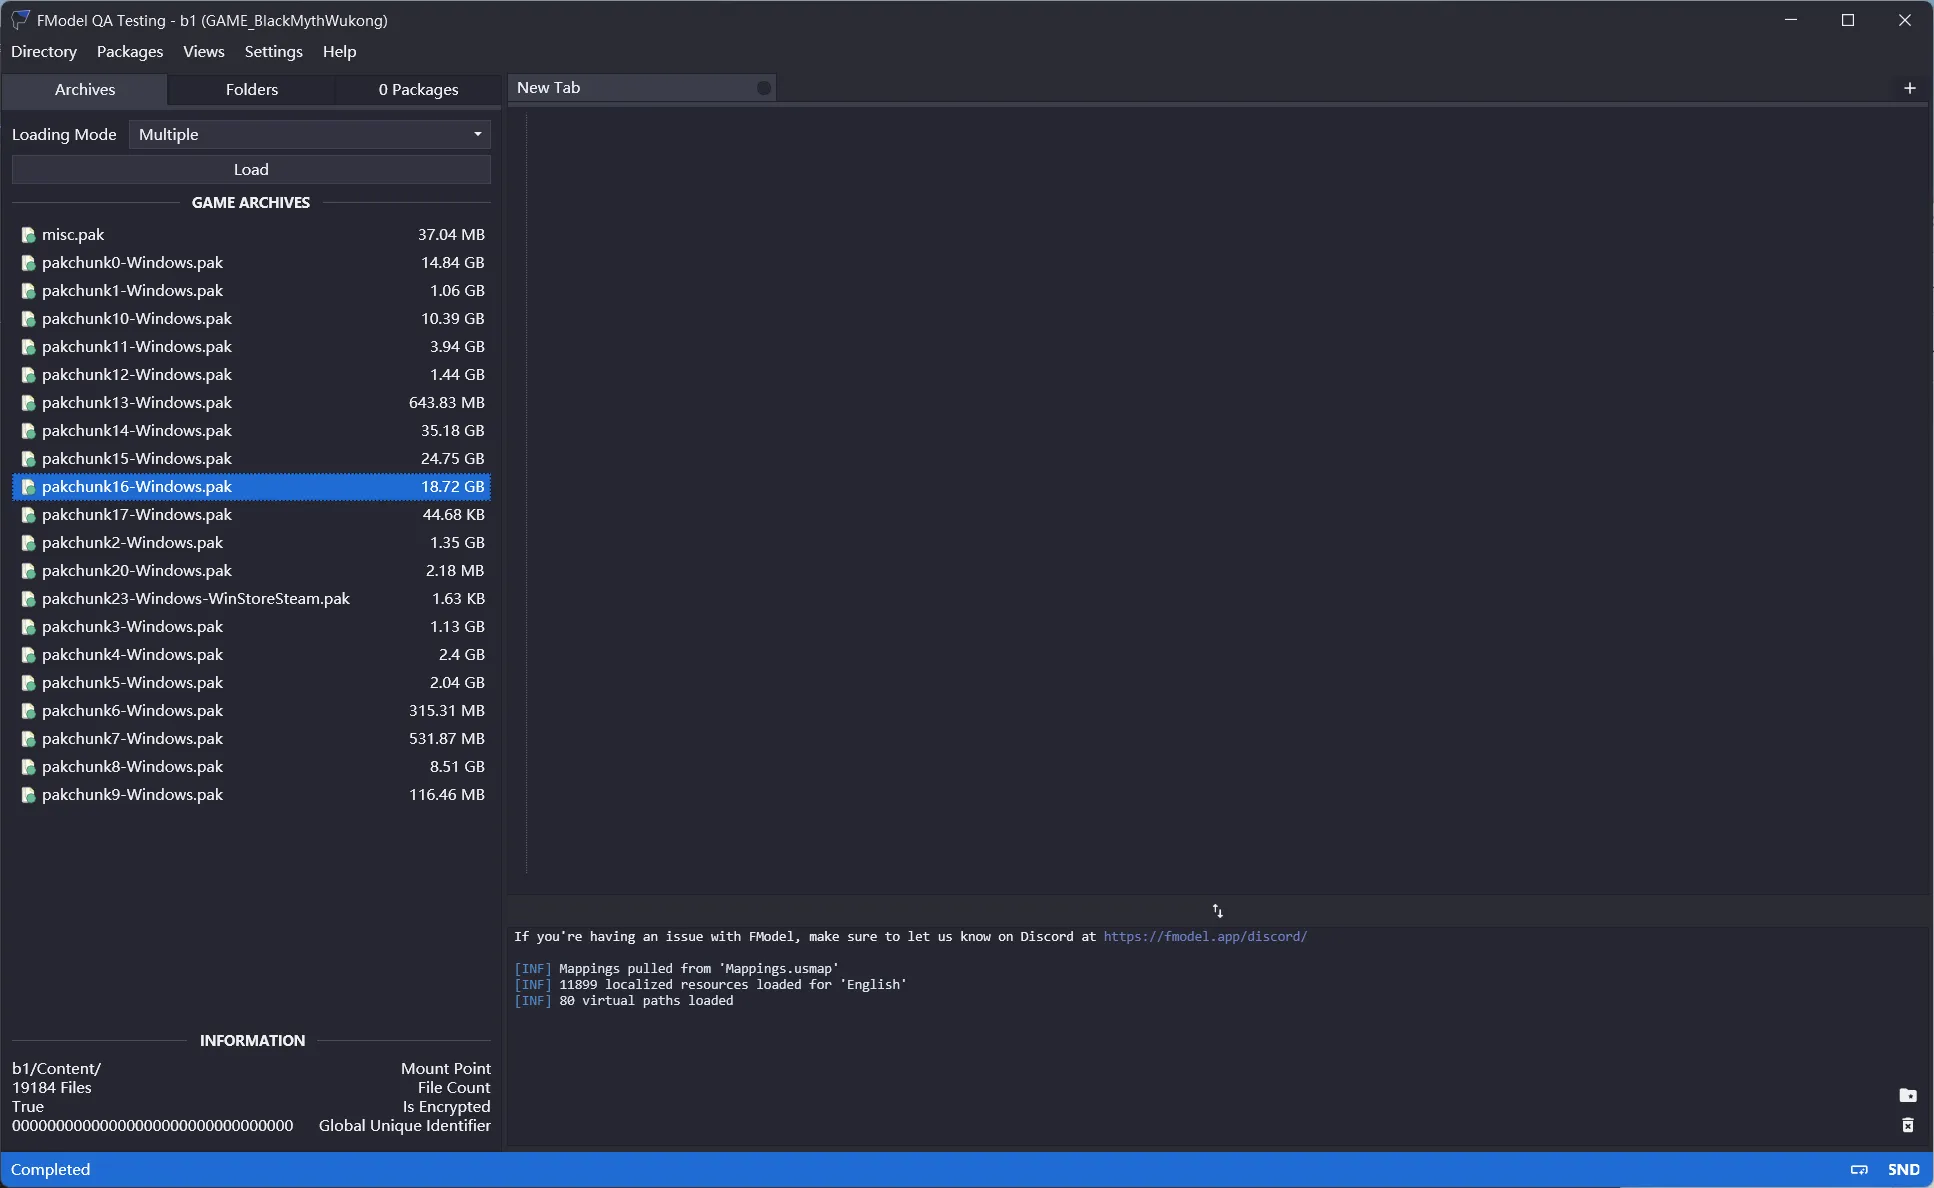Open the Loading Mode dropdown
1934x1188 pixels.
309,134
